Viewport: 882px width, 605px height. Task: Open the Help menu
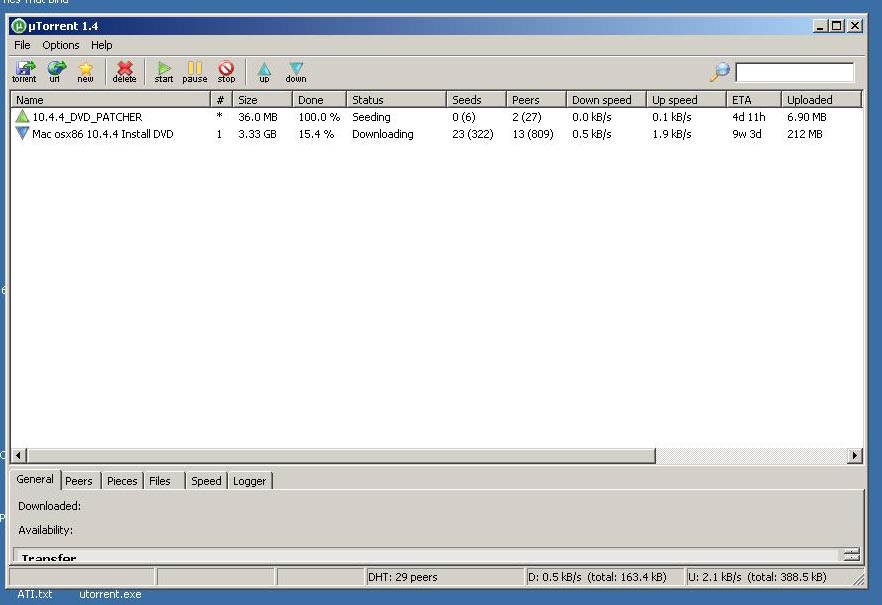(x=102, y=45)
